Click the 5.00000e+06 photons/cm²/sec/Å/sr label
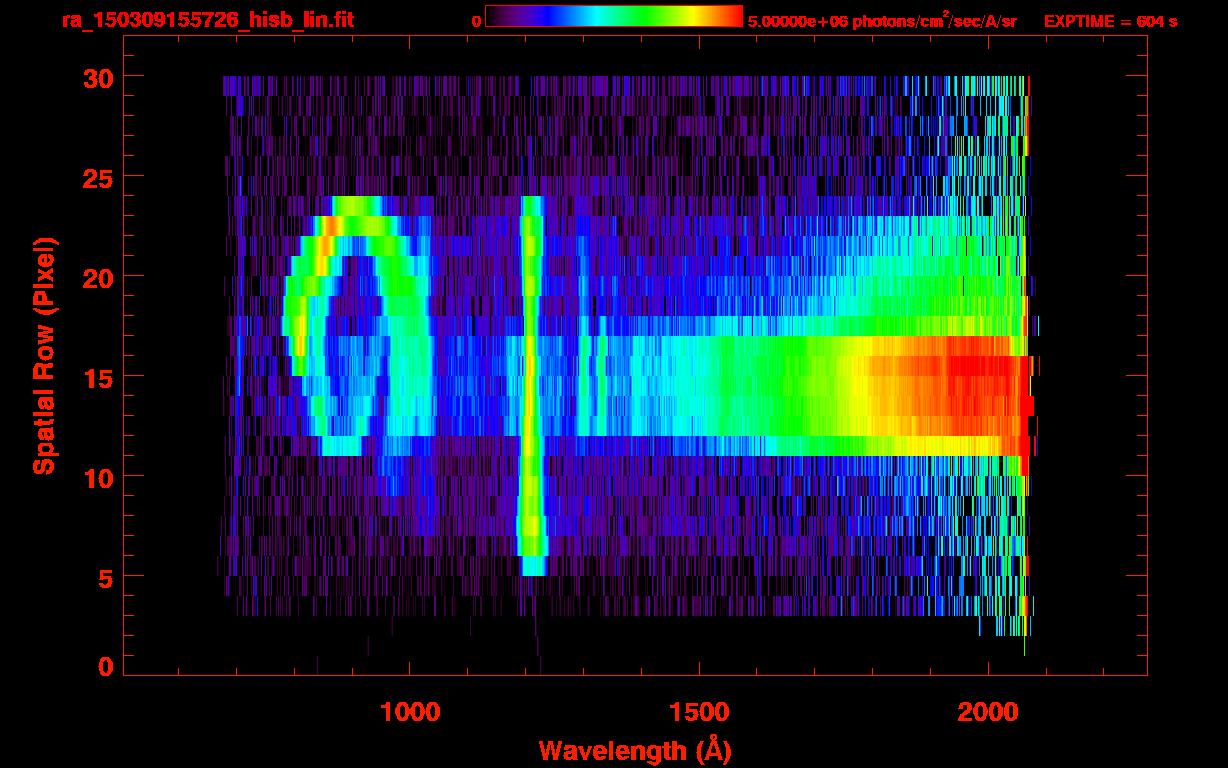This screenshot has width=1228, height=768. tap(882, 19)
